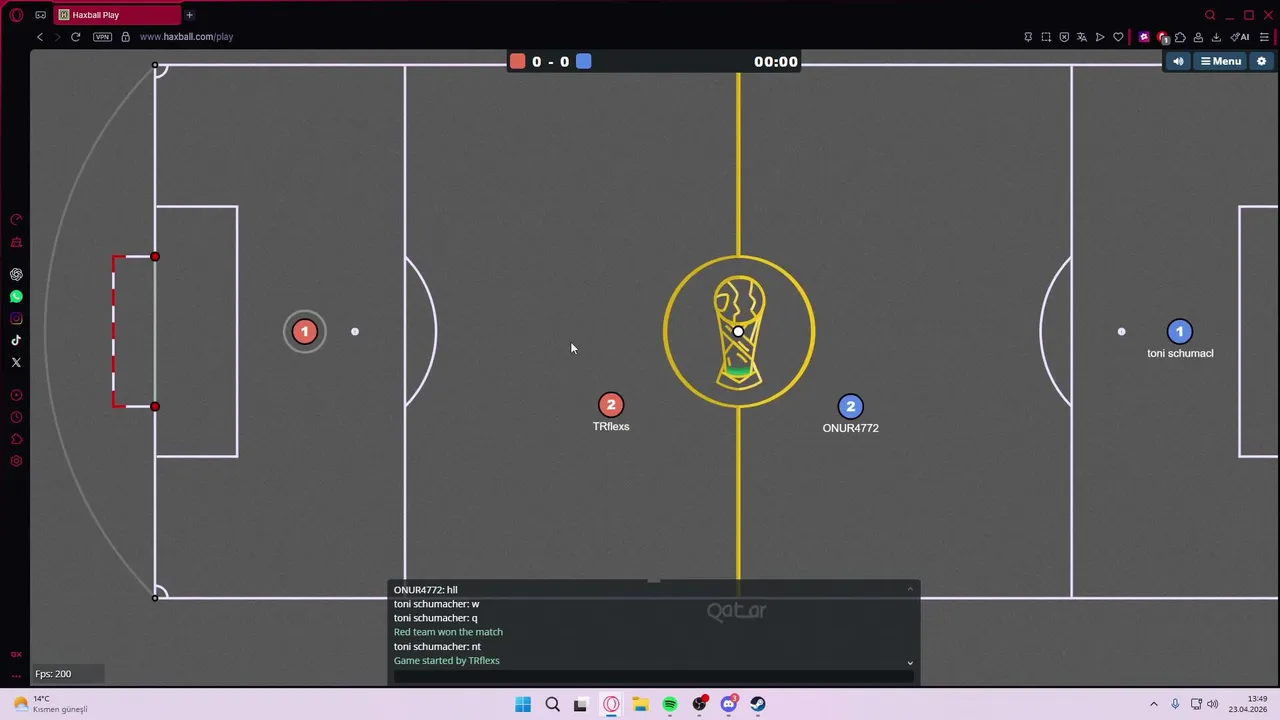
Task: Click red player 2 TRflexs
Action: [611, 405]
